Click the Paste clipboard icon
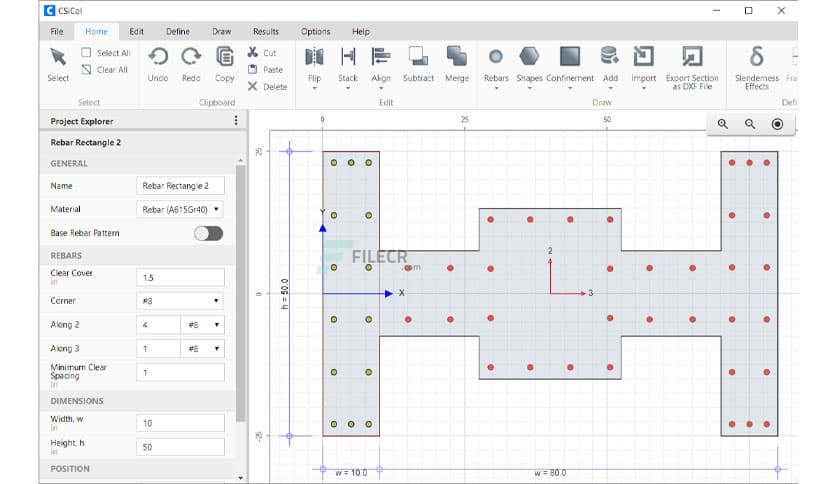Viewport: 836px width, 484px height. pyautogui.click(x=253, y=69)
